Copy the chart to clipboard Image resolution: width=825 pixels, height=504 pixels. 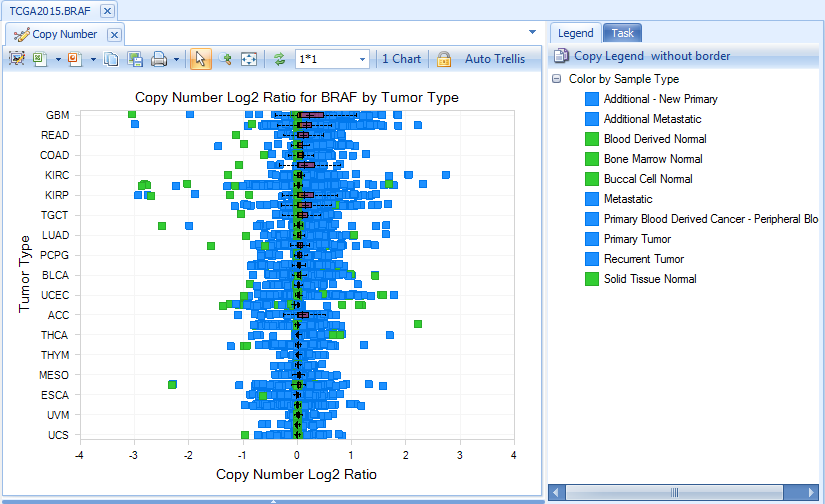point(111,59)
